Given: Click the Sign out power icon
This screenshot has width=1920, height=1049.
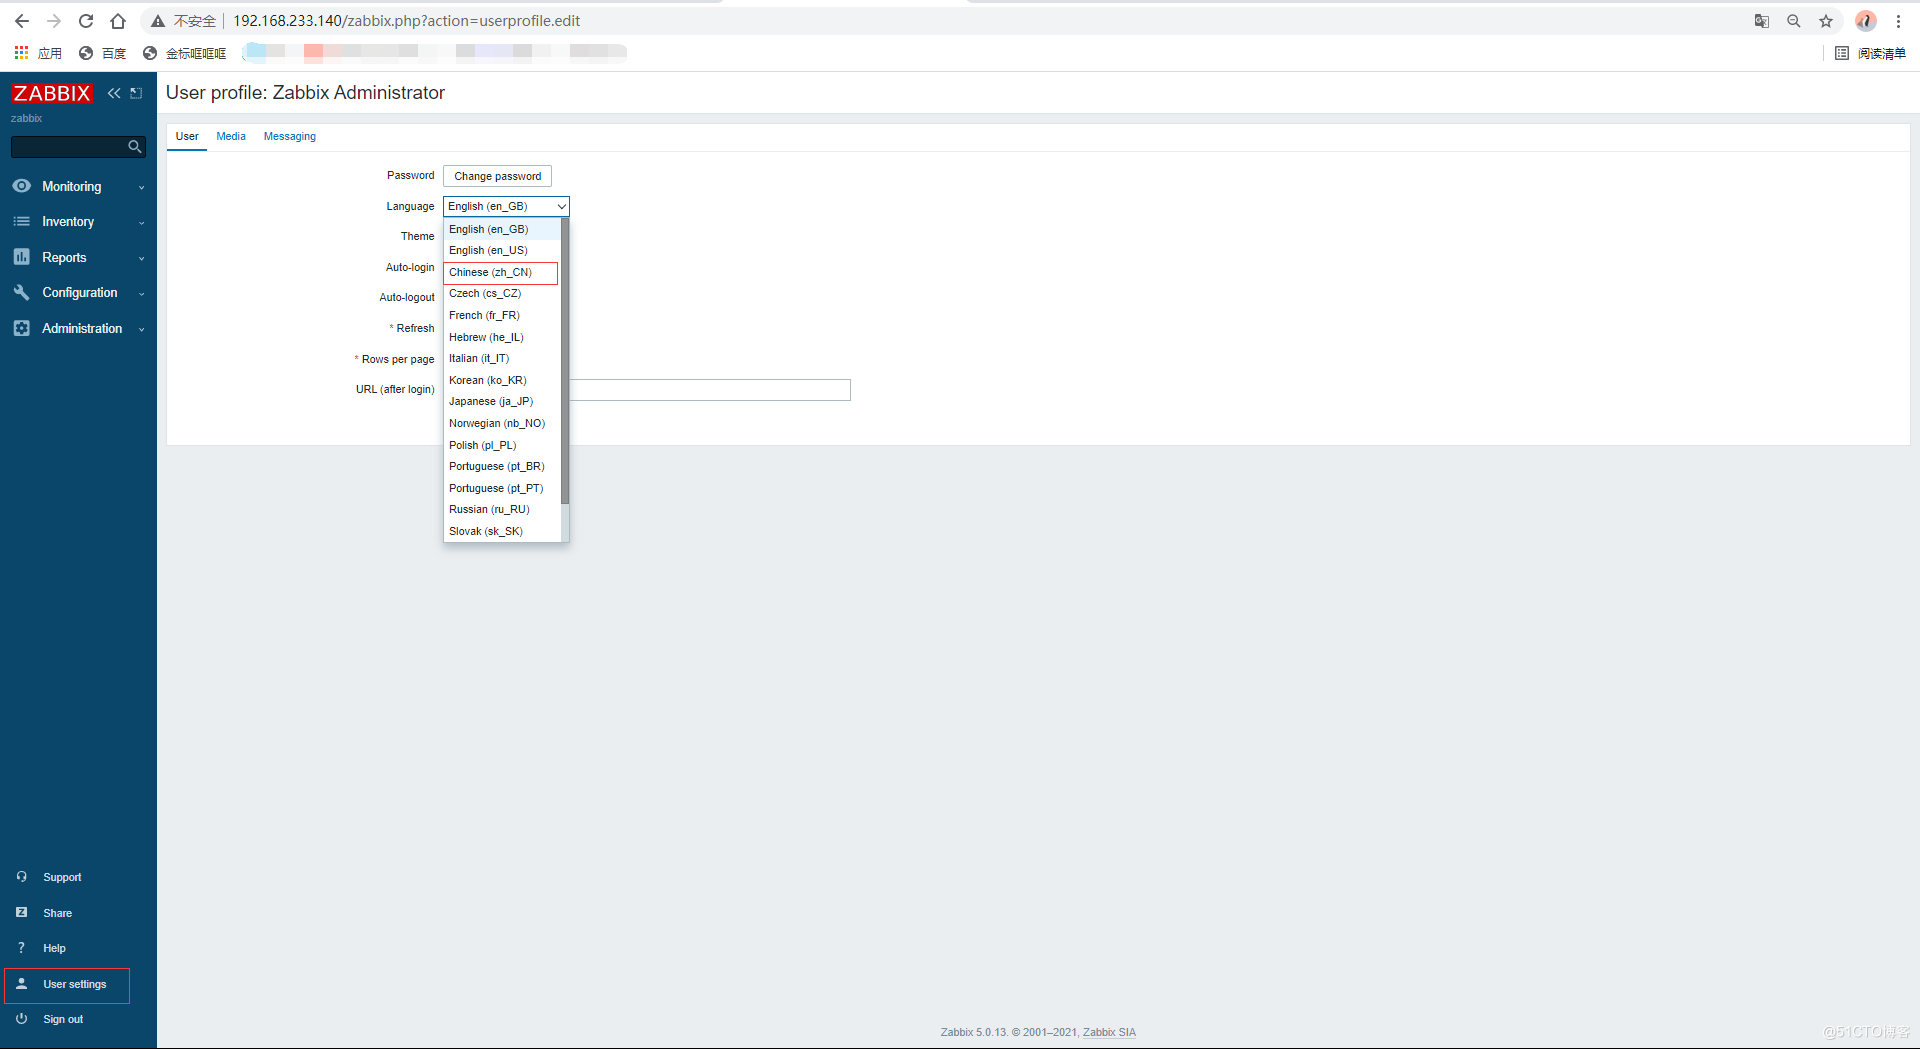Looking at the screenshot, I should pos(21,1019).
